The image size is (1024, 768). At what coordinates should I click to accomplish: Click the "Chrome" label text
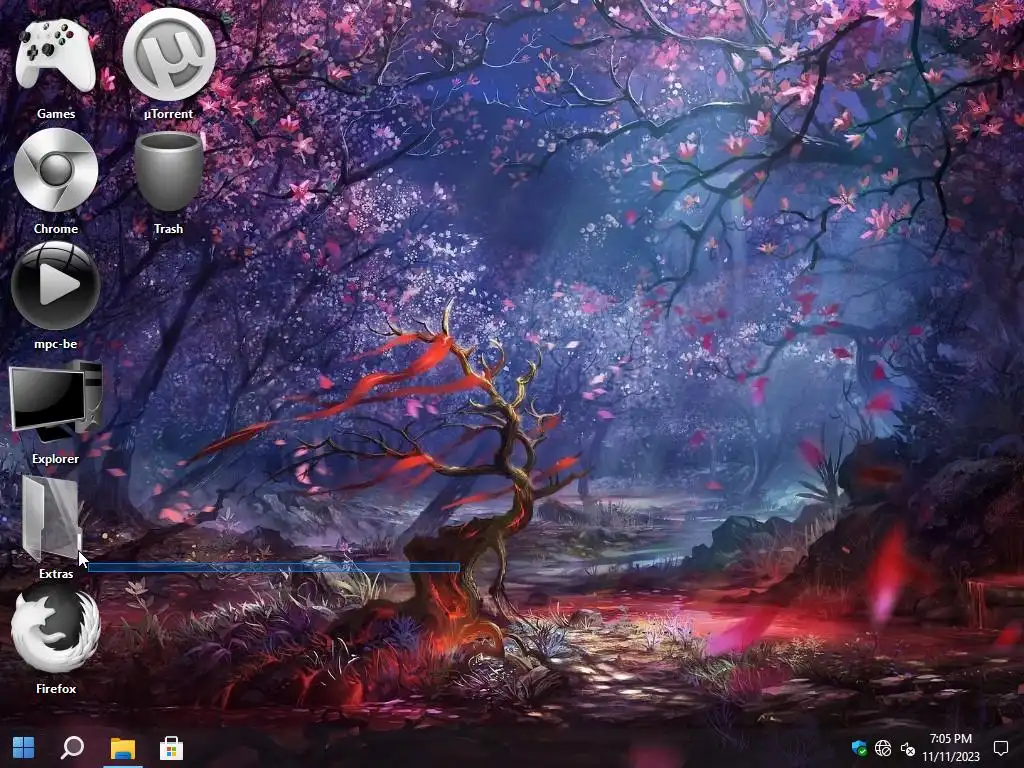point(56,229)
